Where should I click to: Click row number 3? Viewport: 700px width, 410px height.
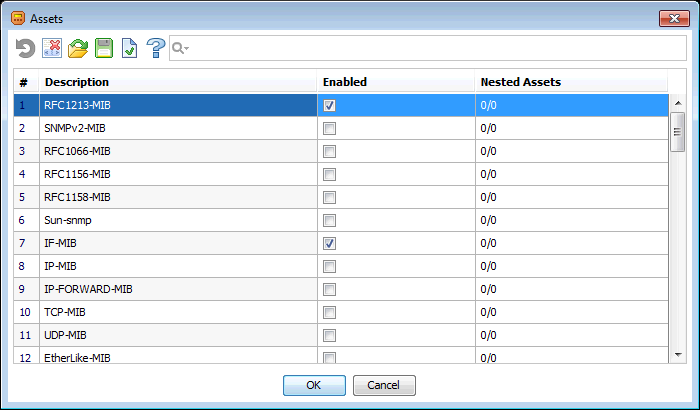tap(26, 151)
